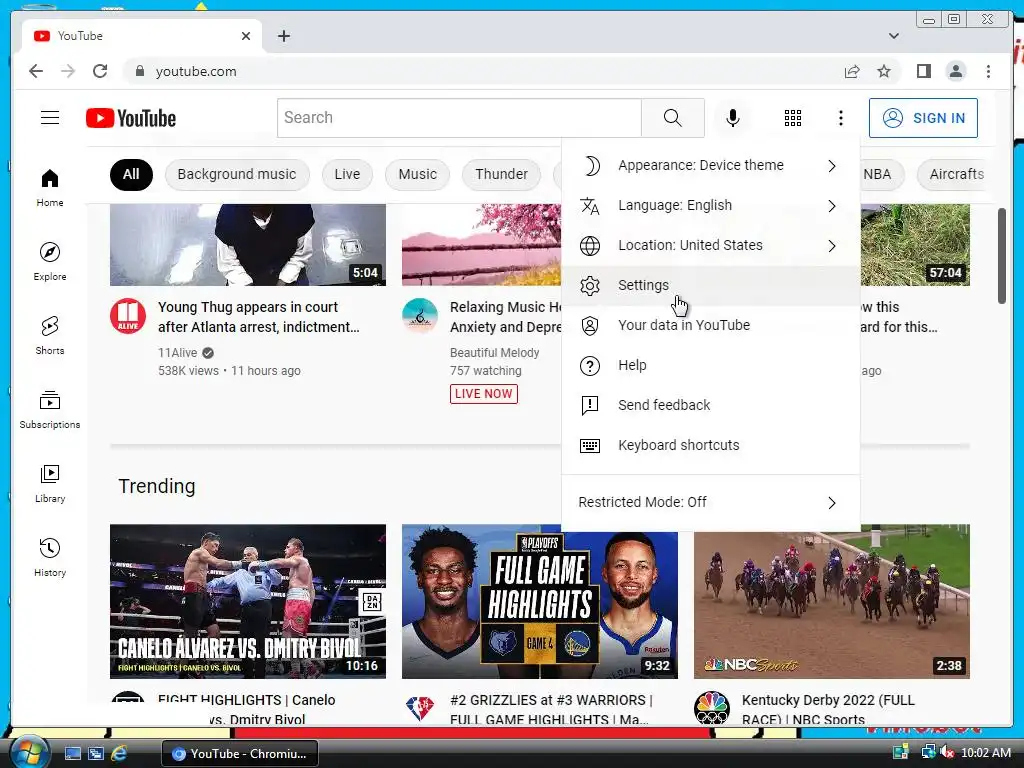The height and width of the screenshot is (768, 1024).
Task: Open Subscriptions in the sidebar
Action: click(x=50, y=409)
